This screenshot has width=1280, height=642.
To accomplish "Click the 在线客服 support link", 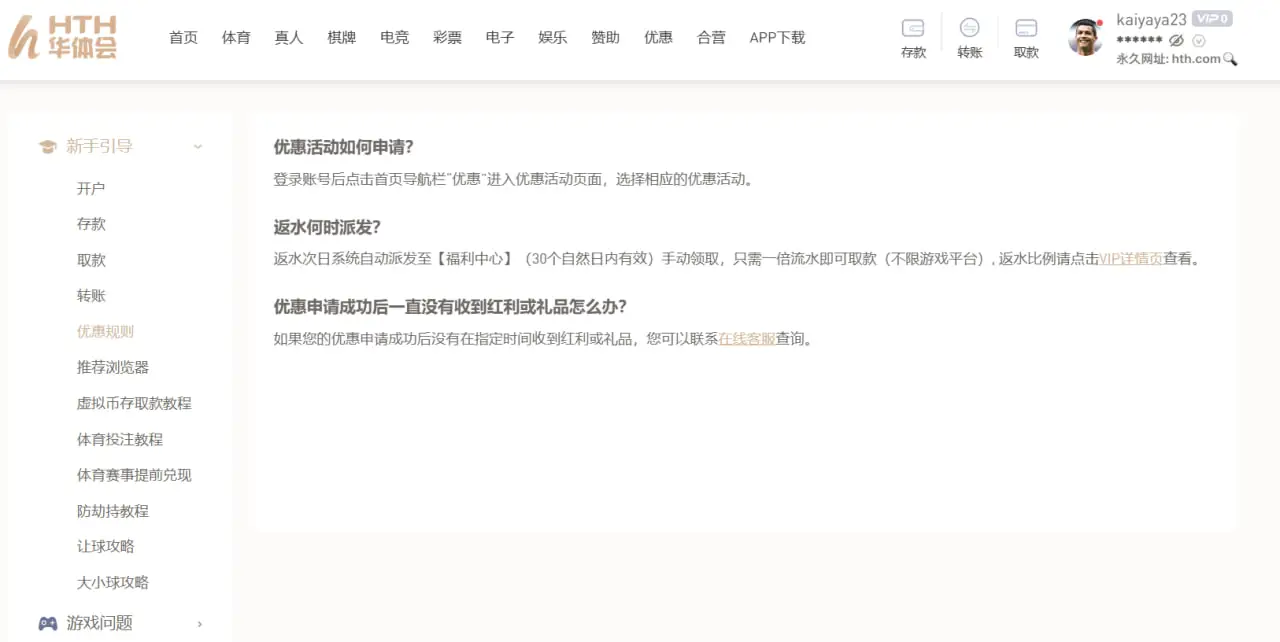I will pyautogui.click(x=747, y=339).
